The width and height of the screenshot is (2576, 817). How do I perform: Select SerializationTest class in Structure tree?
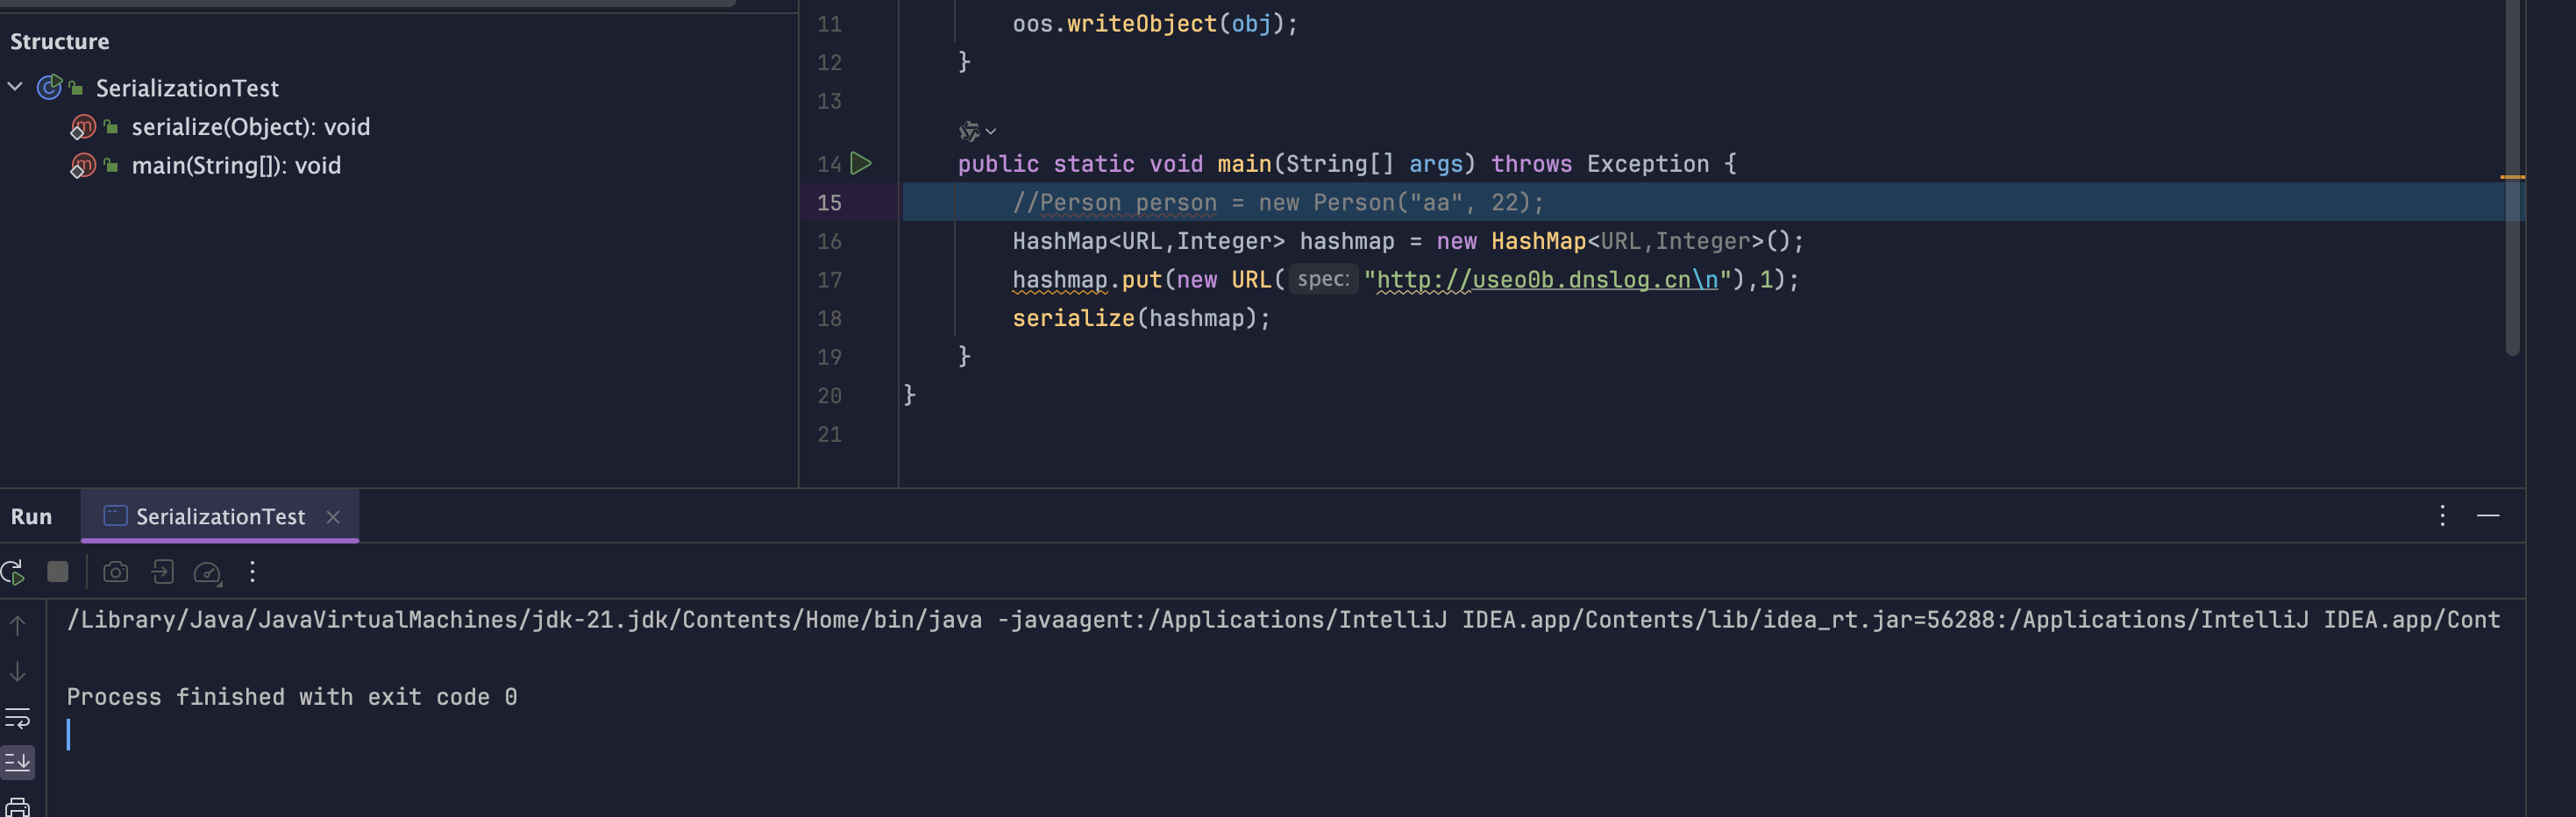click(x=187, y=88)
